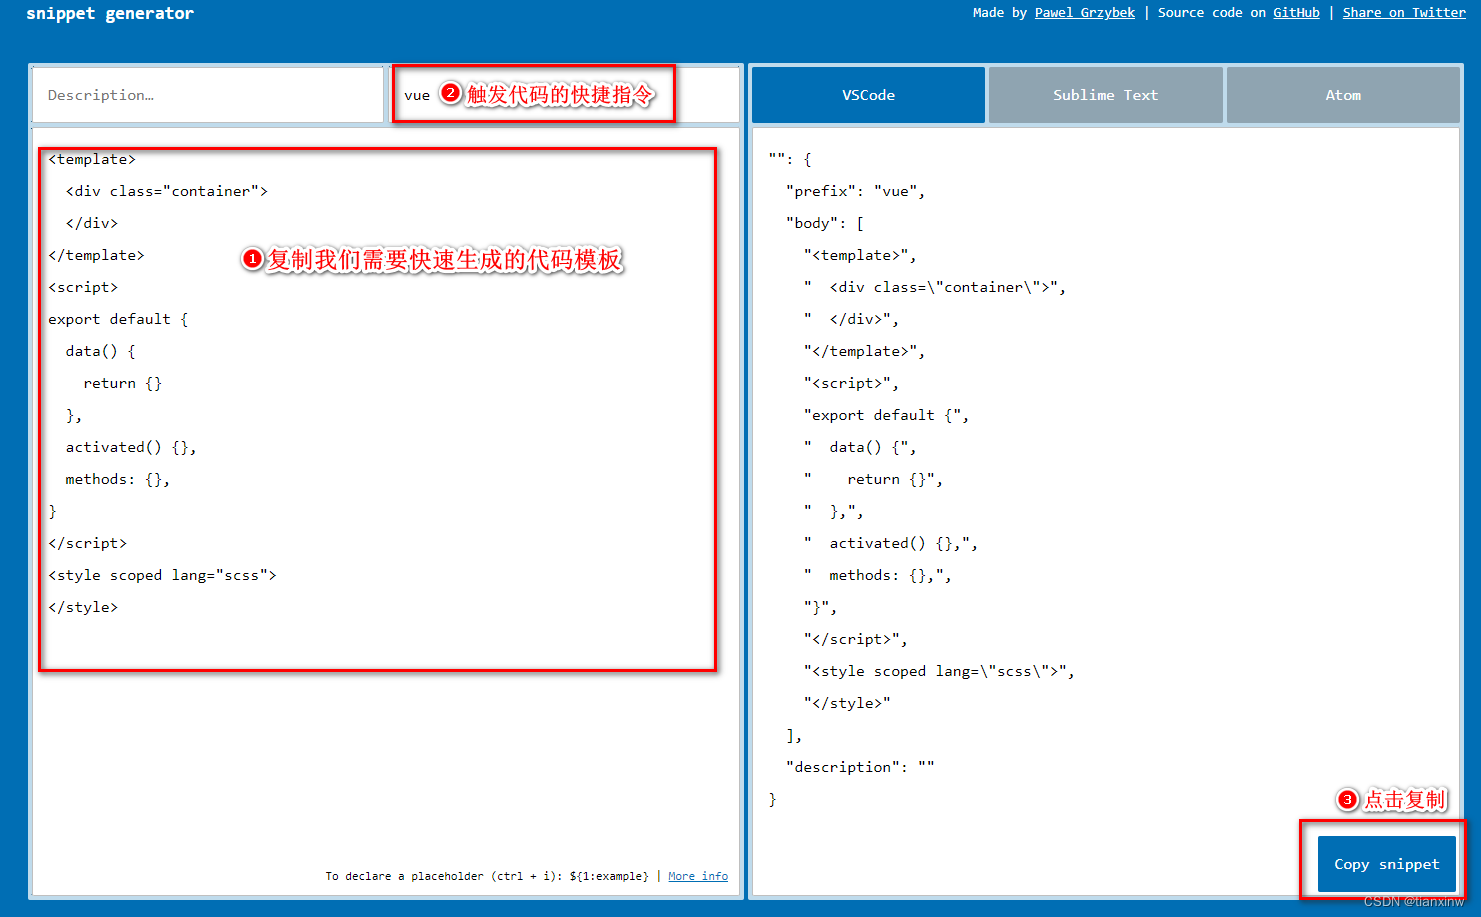Open the Share on Twitter link
This screenshot has height=917, width=1481.
(1404, 13)
